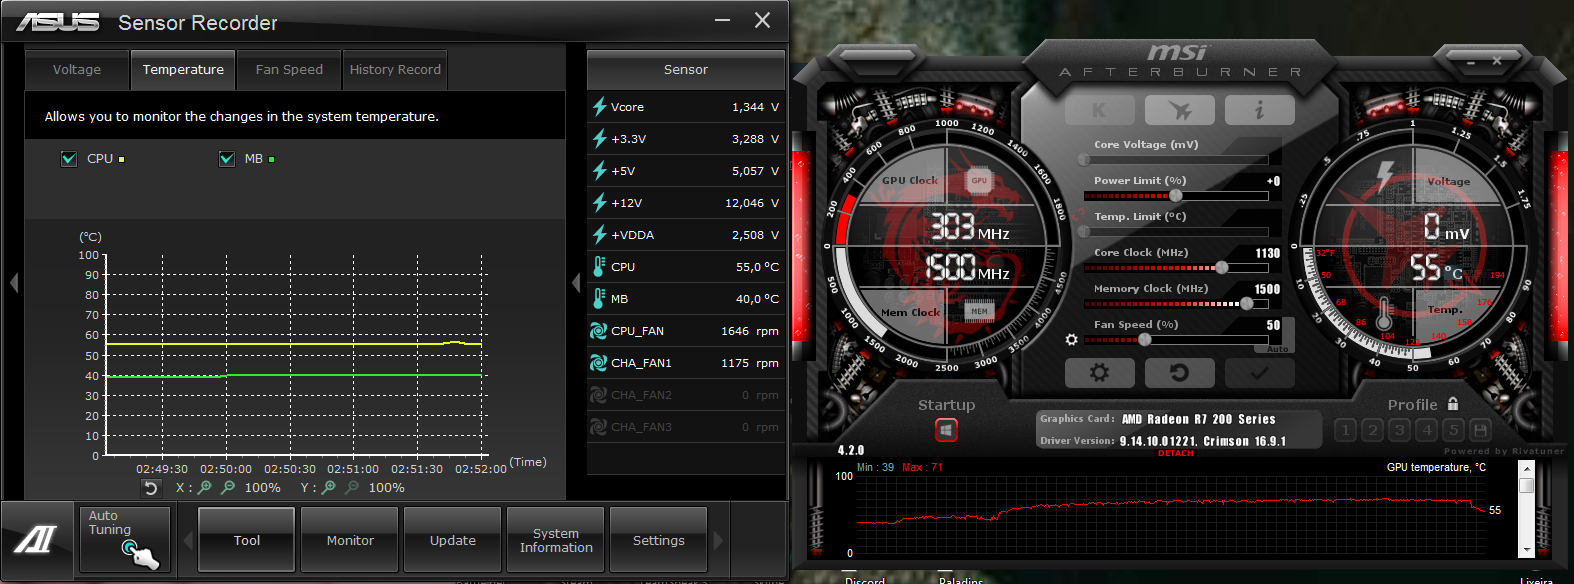Detach the Afterburner monitoring graph
The image size is (1574, 584).
tap(1176, 453)
